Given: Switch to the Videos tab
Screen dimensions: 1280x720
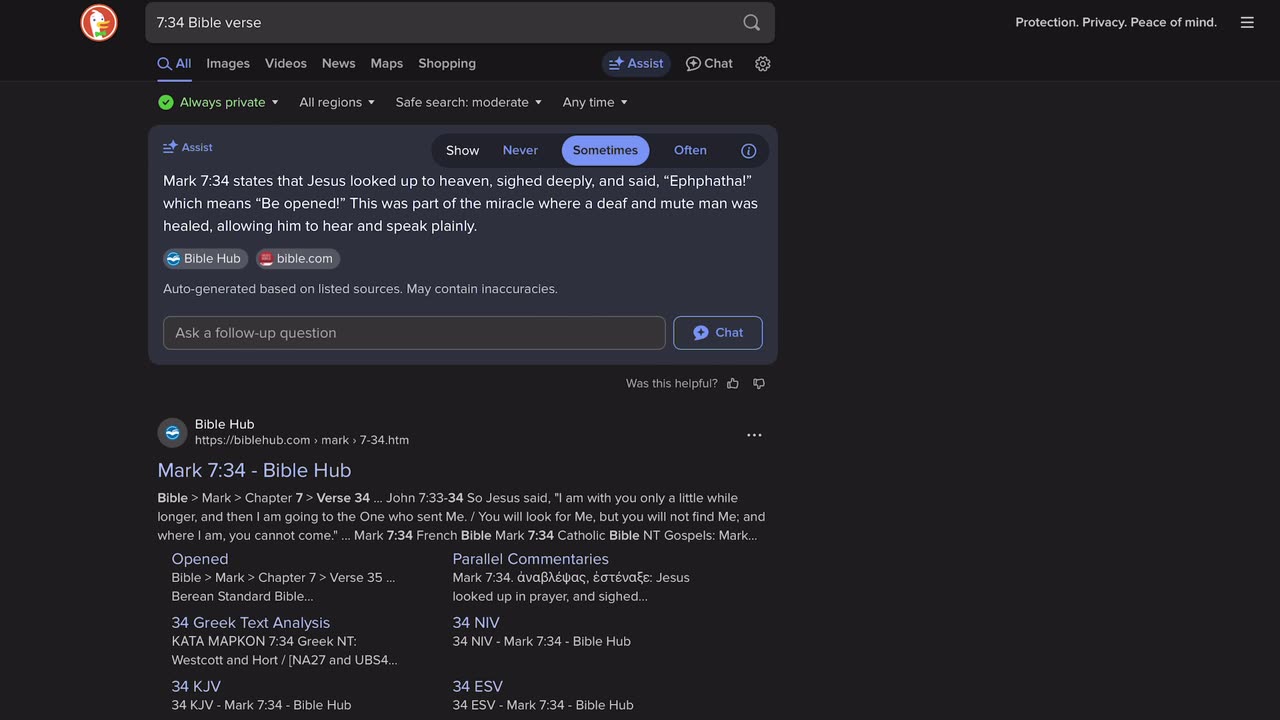Looking at the screenshot, I should click(x=286, y=64).
